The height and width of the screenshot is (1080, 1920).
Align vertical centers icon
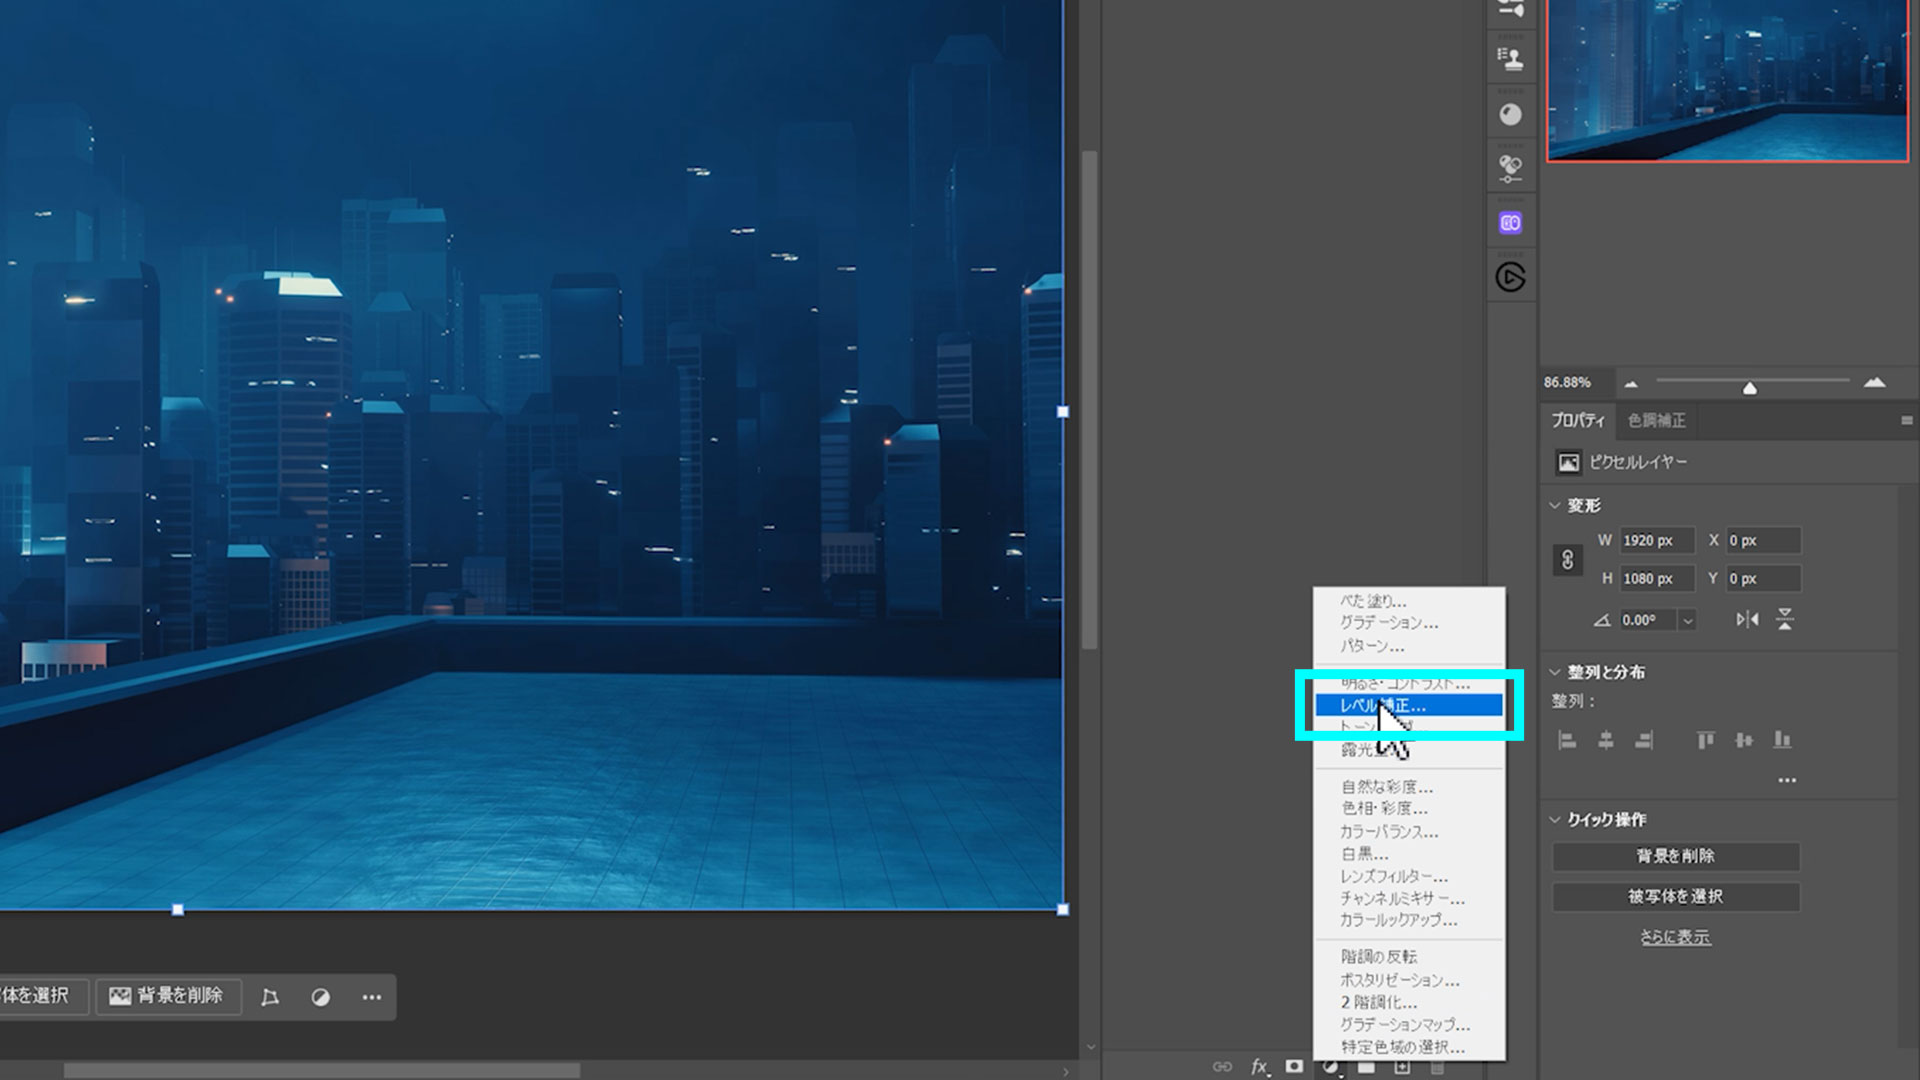1744,740
